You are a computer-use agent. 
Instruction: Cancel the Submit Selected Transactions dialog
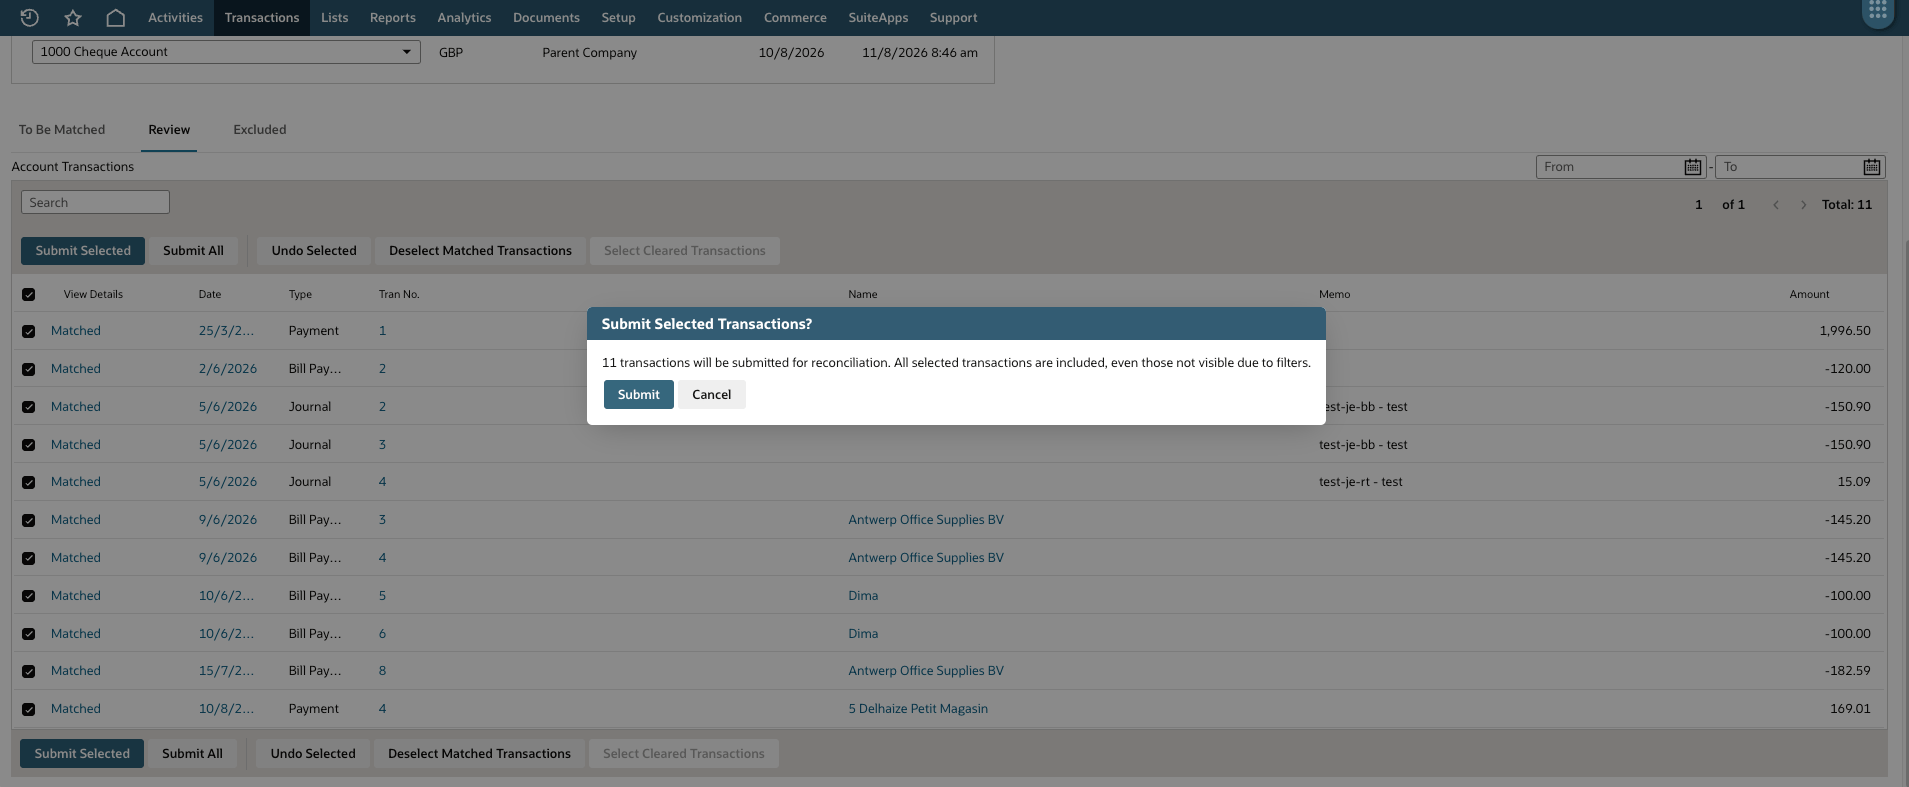[711, 395]
